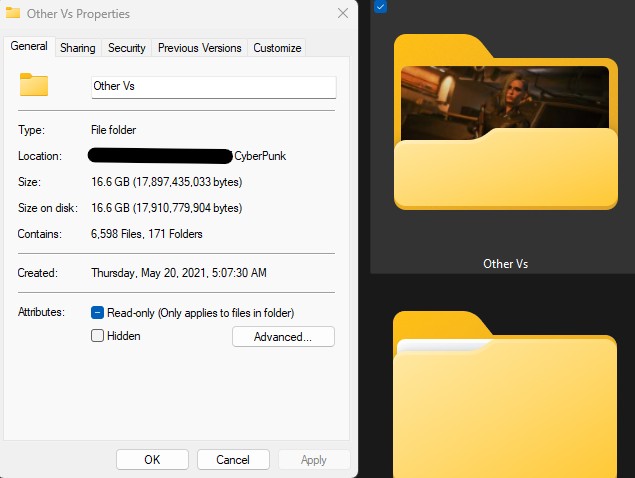Close the Other Vs Properties dialog
Image resolution: width=635 pixels, height=478 pixels.
point(343,13)
